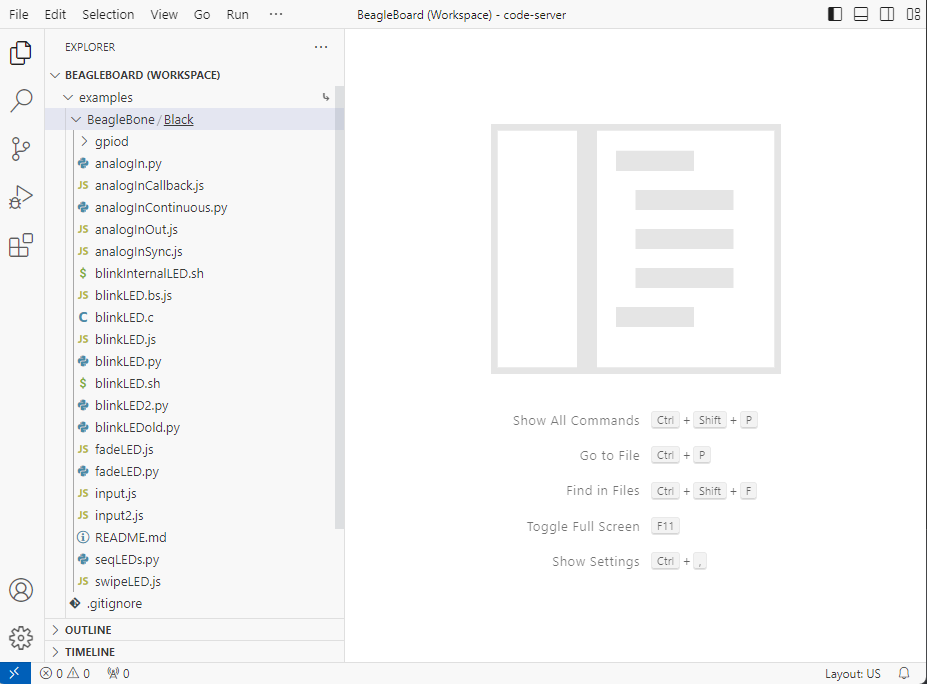
Task: Click the Black breadcrumb link in Explorer
Action: (178, 119)
